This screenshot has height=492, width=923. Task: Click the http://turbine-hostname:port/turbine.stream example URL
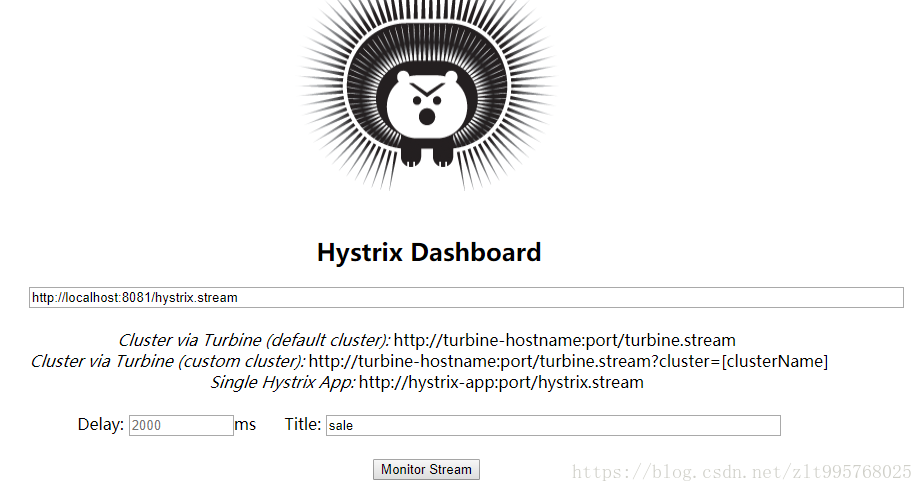pyautogui.click(x=565, y=340)
